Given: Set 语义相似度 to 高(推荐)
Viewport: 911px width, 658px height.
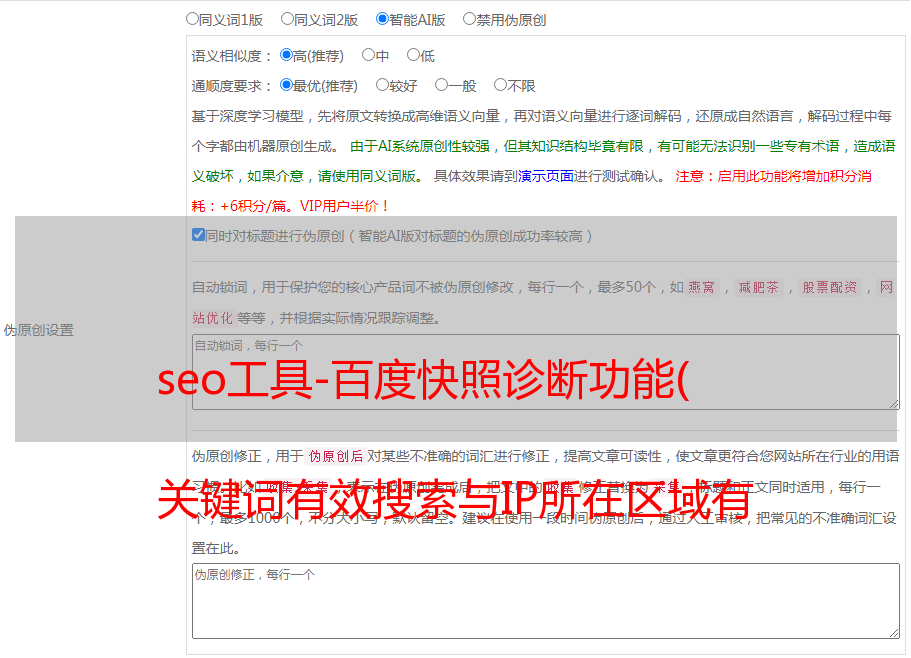Looking at the screenshot, I should point(286,55).
